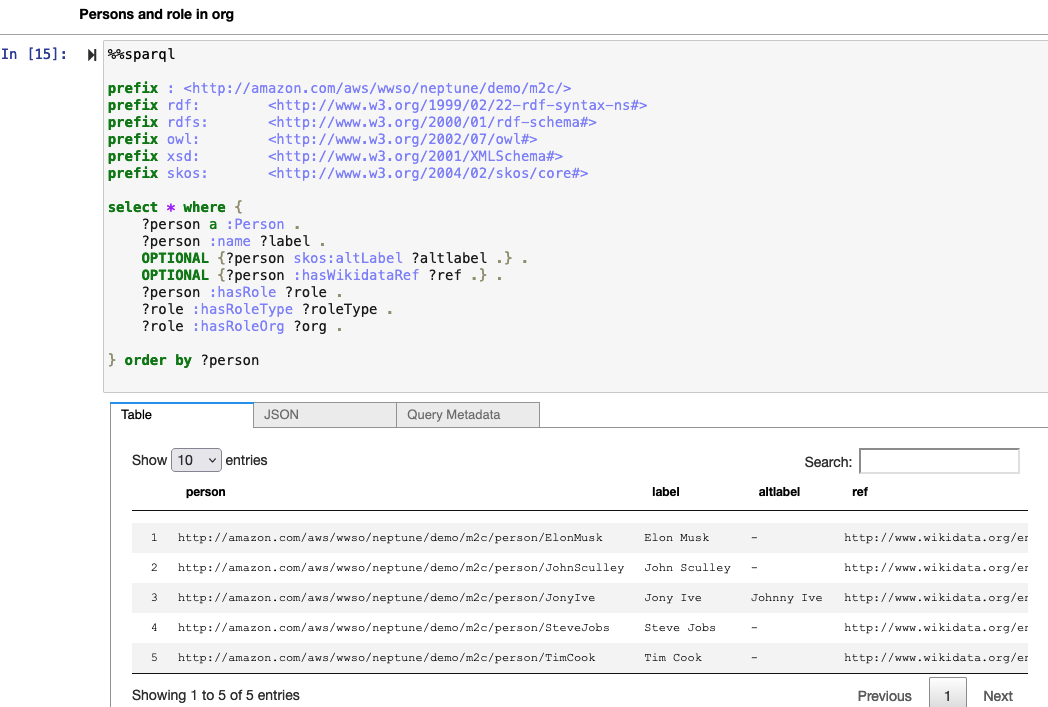Click inside the Search box

pos(938,461)
